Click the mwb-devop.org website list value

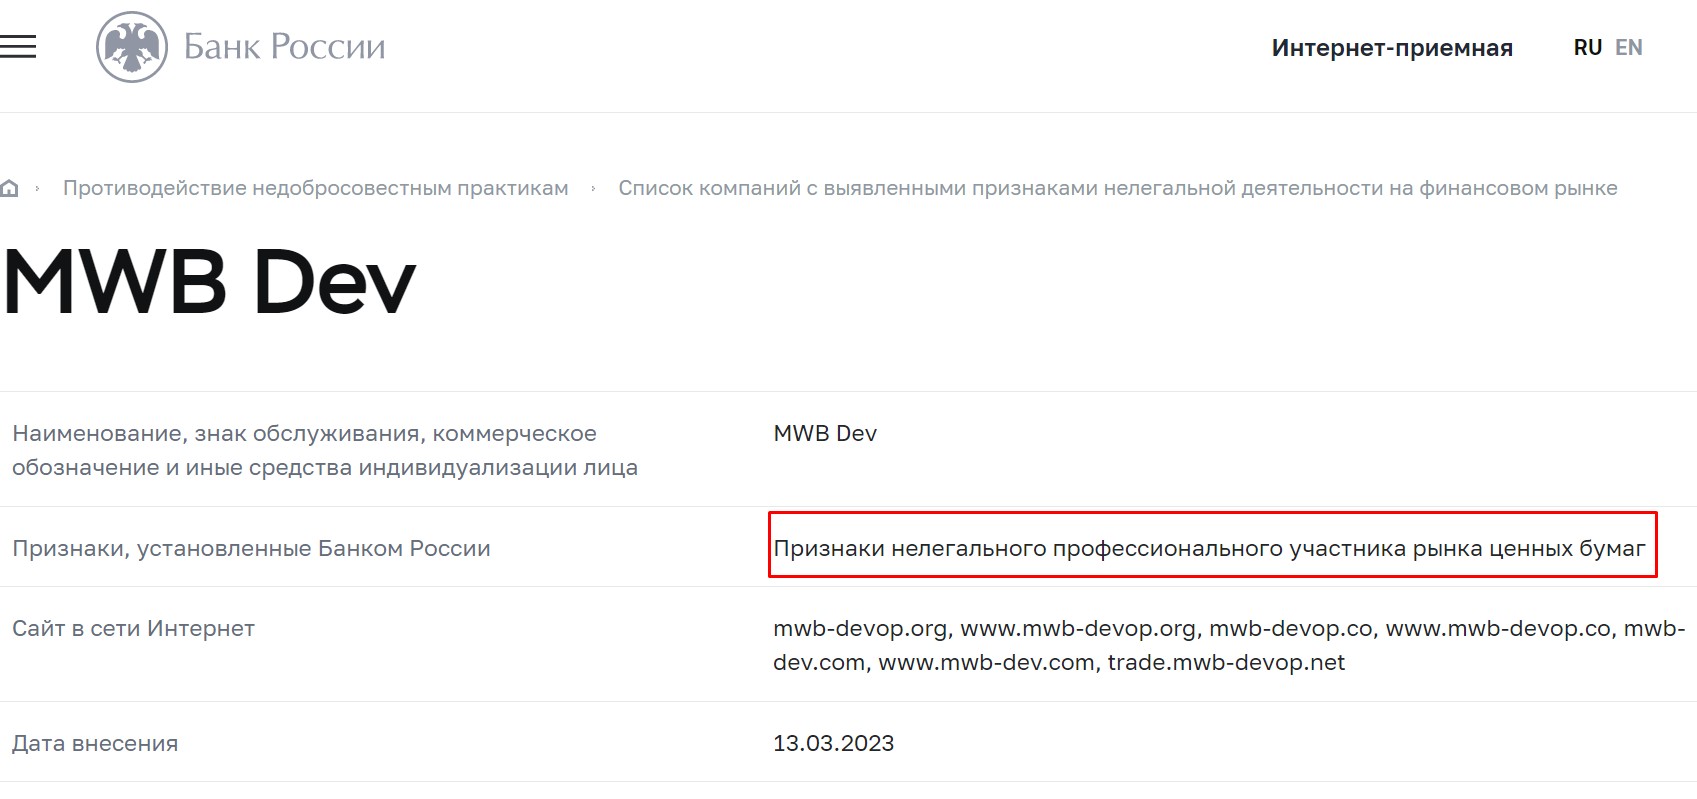[x=1229, y=645]
